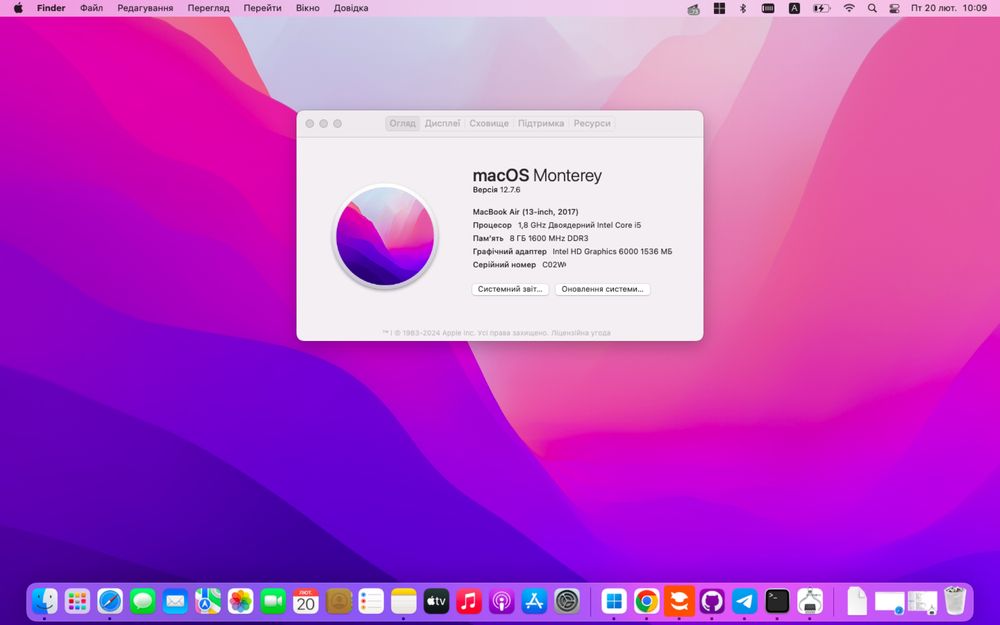Open GitHub Desktop in the Dock
Viewport: 1000px width, 625px height.
tap(712, 601)
